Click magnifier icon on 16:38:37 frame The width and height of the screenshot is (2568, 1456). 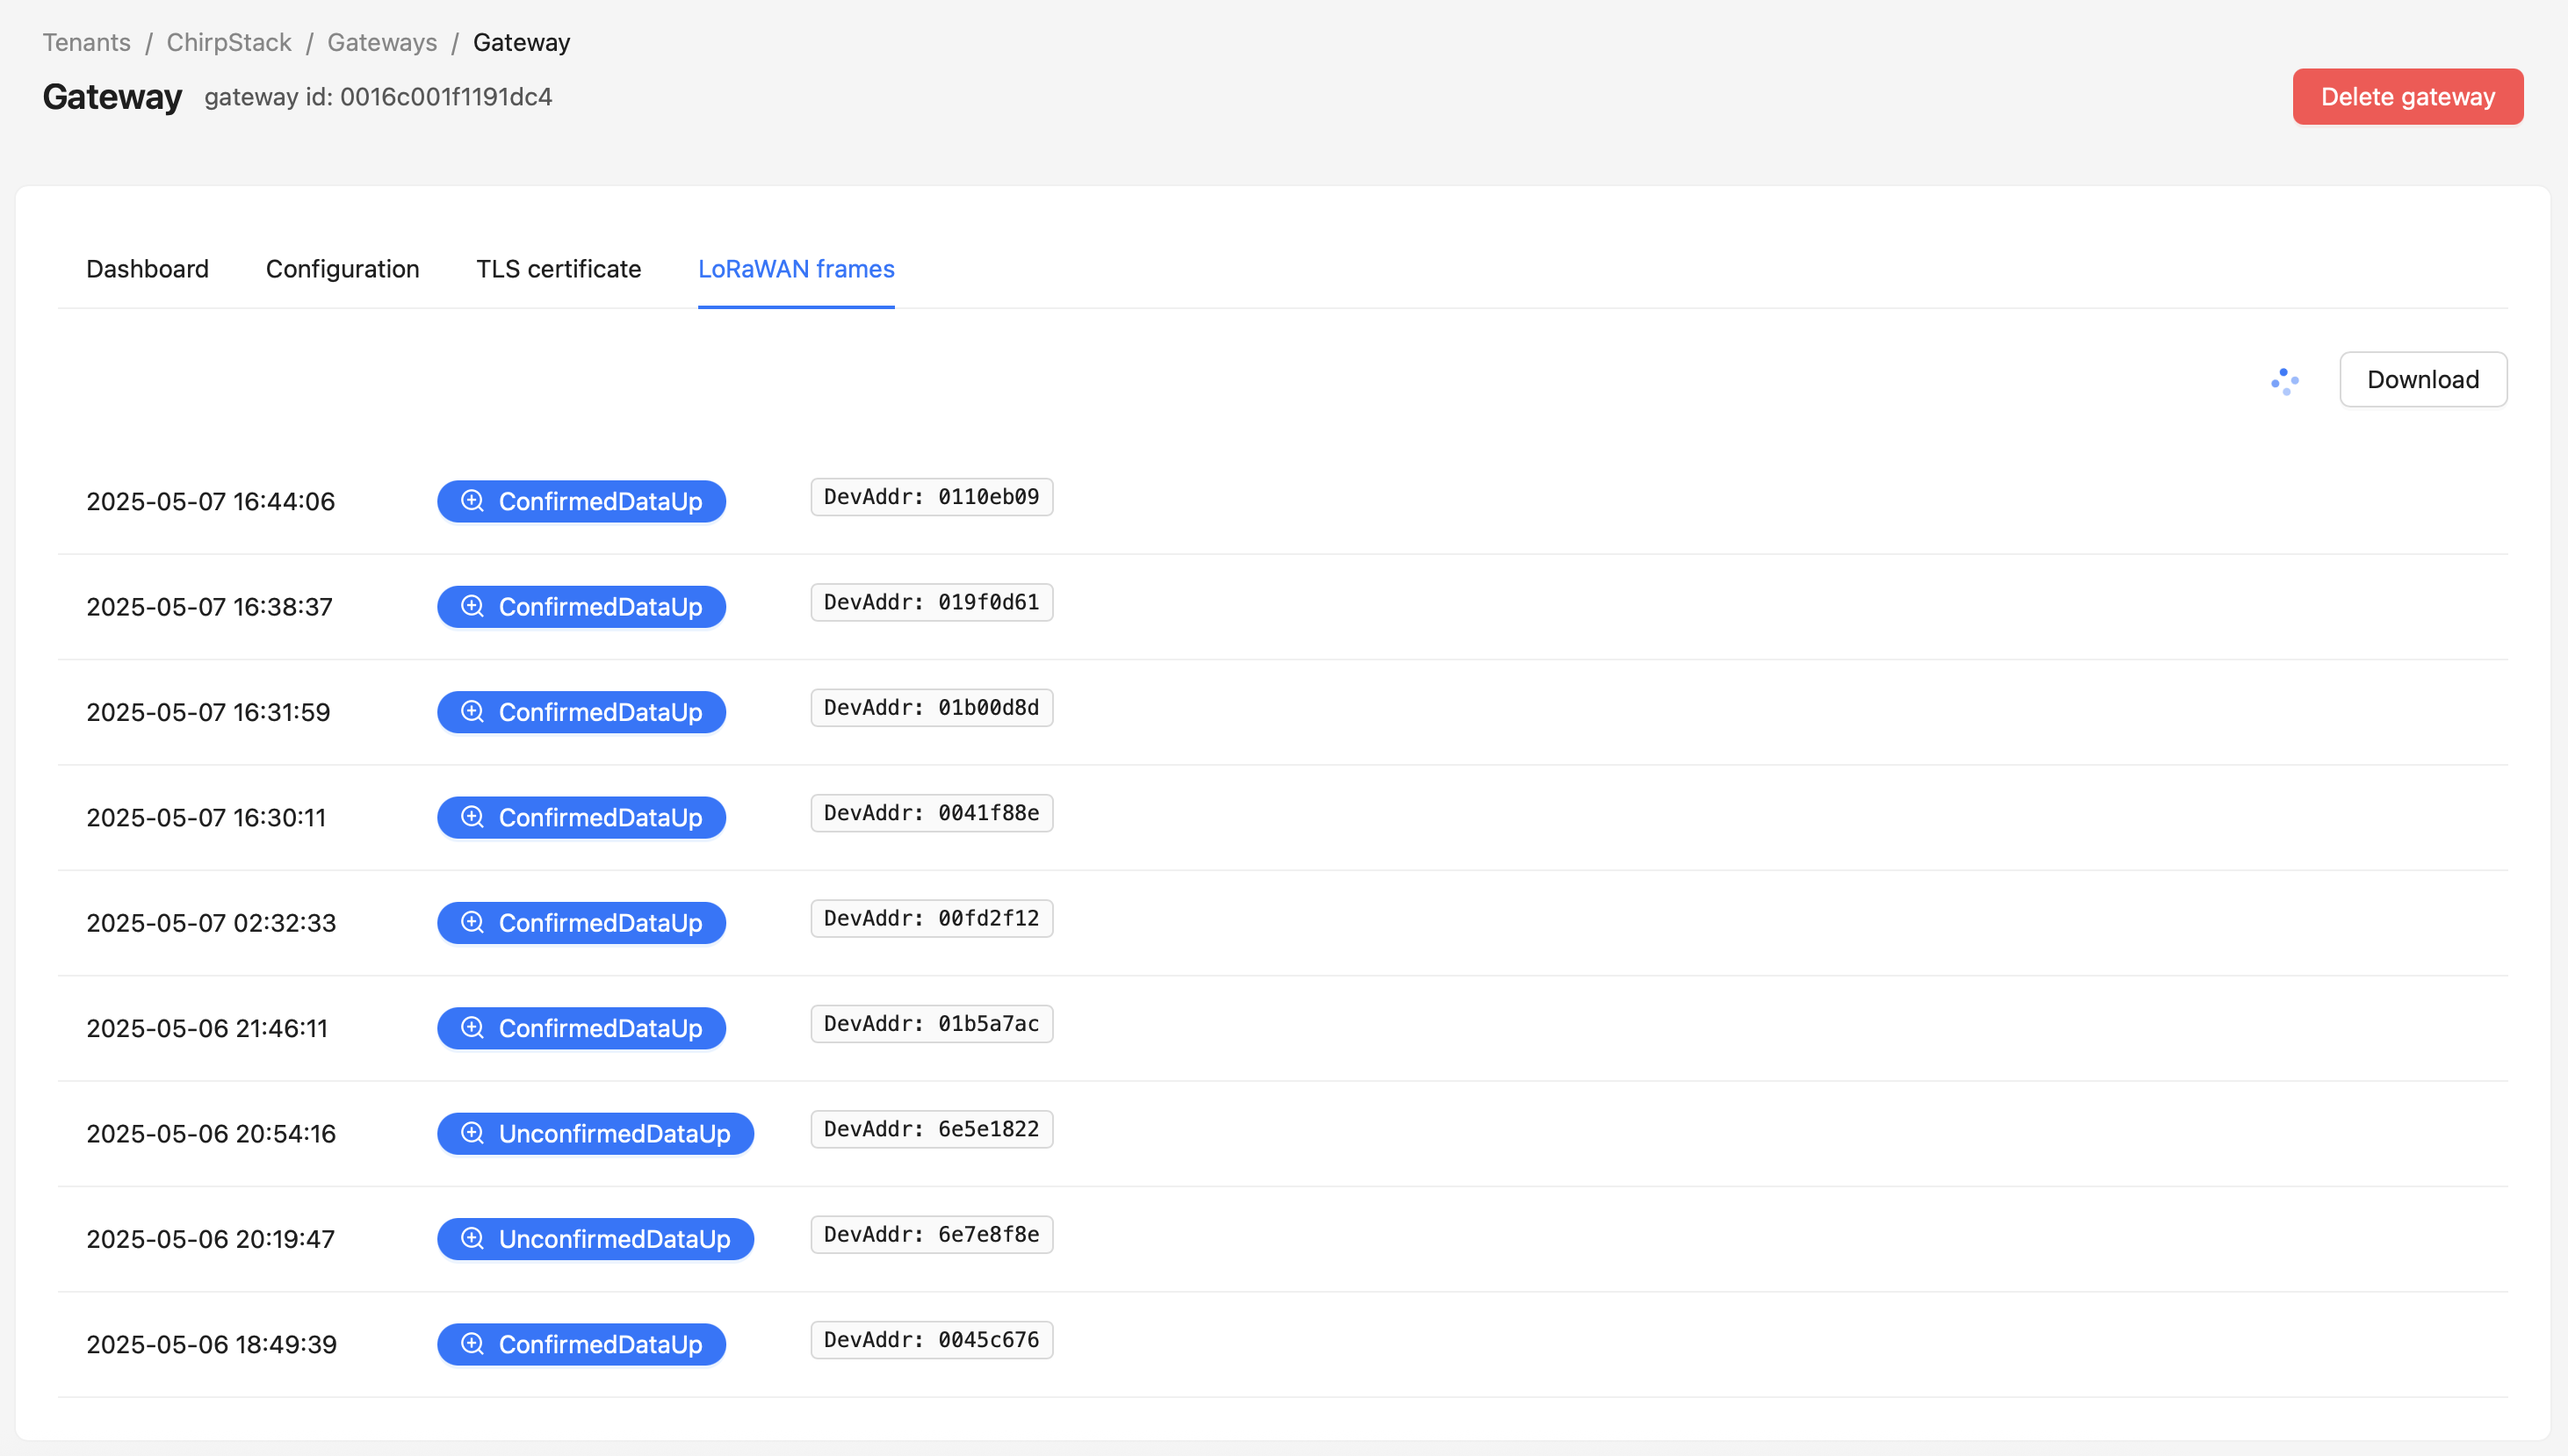(x=472, y=607)
